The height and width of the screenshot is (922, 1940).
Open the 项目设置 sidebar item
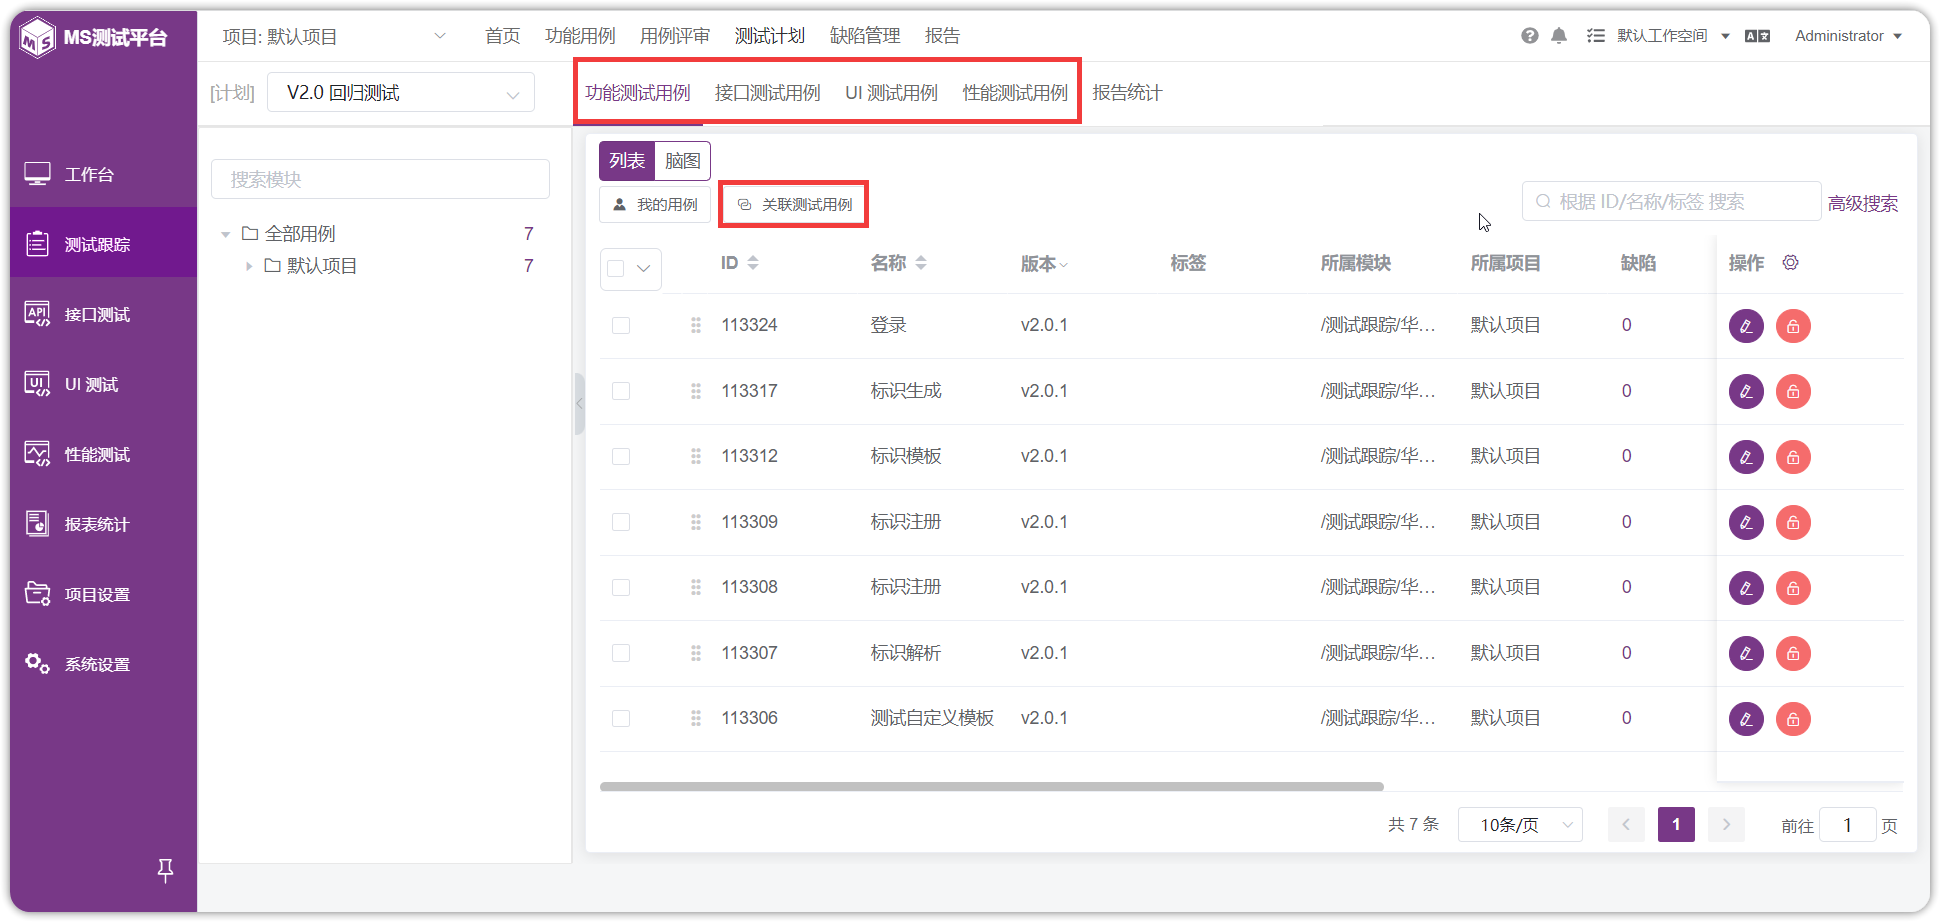point(104,594)
